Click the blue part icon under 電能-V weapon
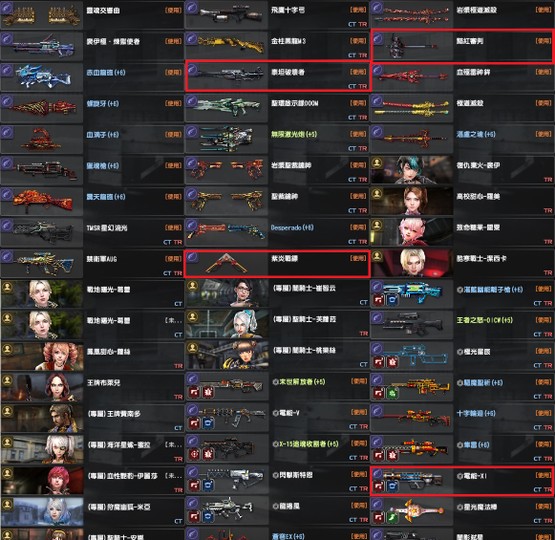The height and width of the screenshot is (540, 555). (208, 423)
